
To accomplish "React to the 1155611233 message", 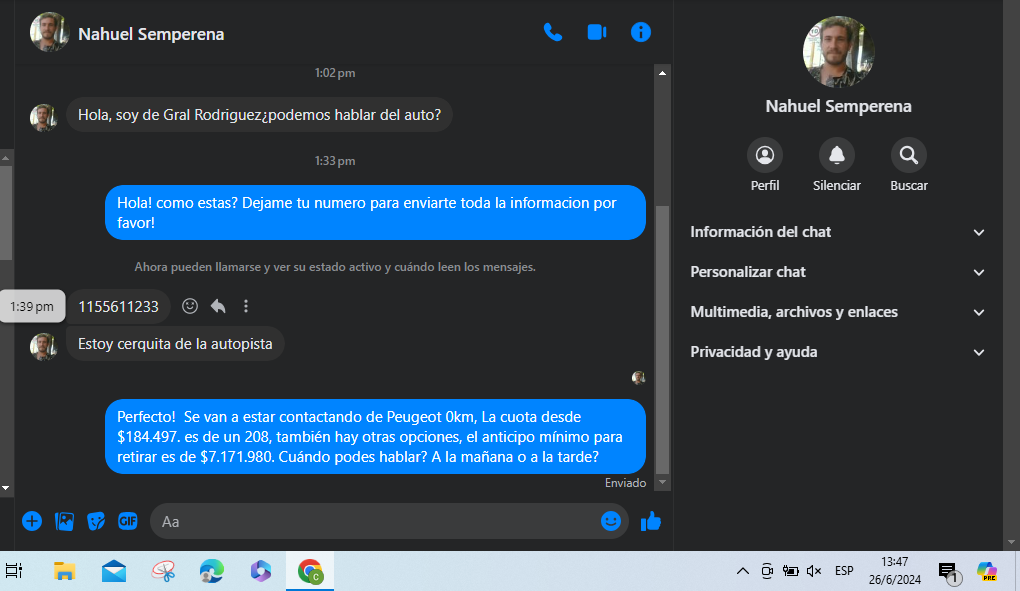I will (190, 307).
